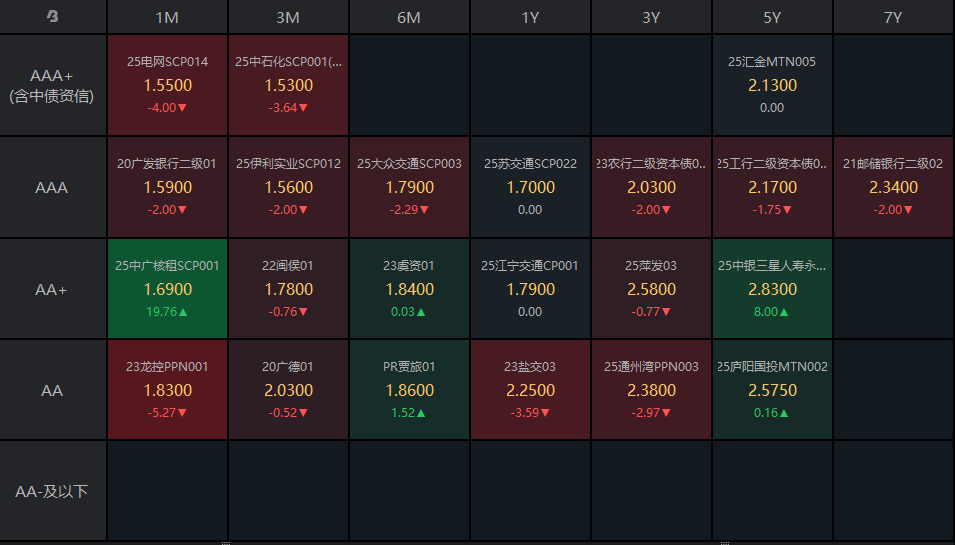The width and height of the screenshot is (955, 545).
Task: Open the 25大众交通SCP003 bond cell
Action: coord(409,187)
